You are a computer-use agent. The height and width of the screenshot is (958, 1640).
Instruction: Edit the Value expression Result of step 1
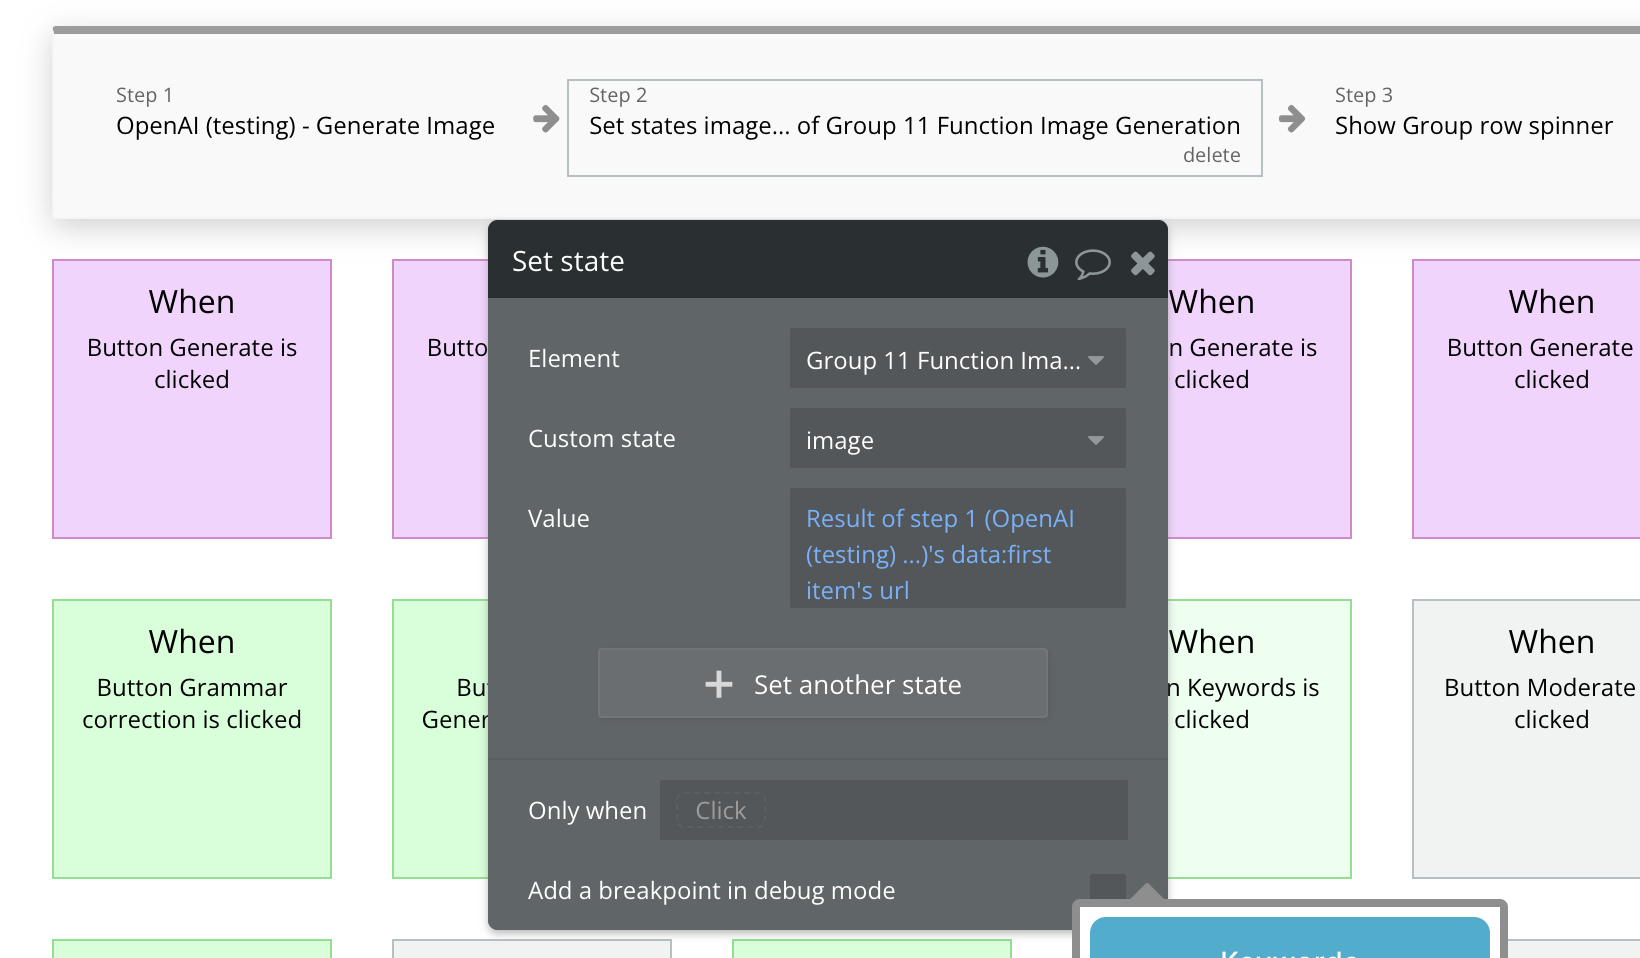[957, 549]
